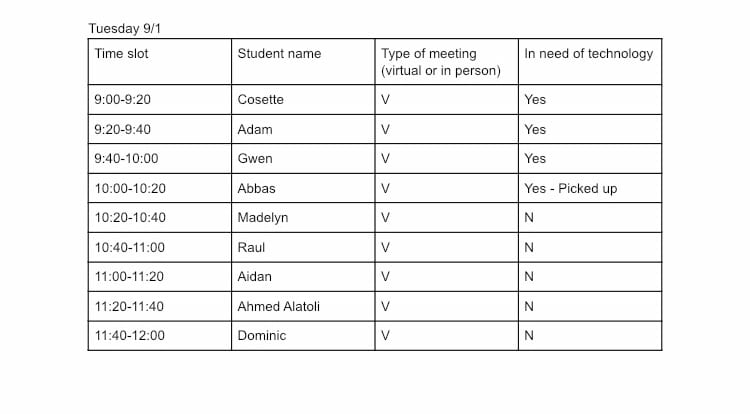Select the Time slot header cell
The width and height of the screenshot is (750, 414).
pyautogui.click(x=160, y=62)
